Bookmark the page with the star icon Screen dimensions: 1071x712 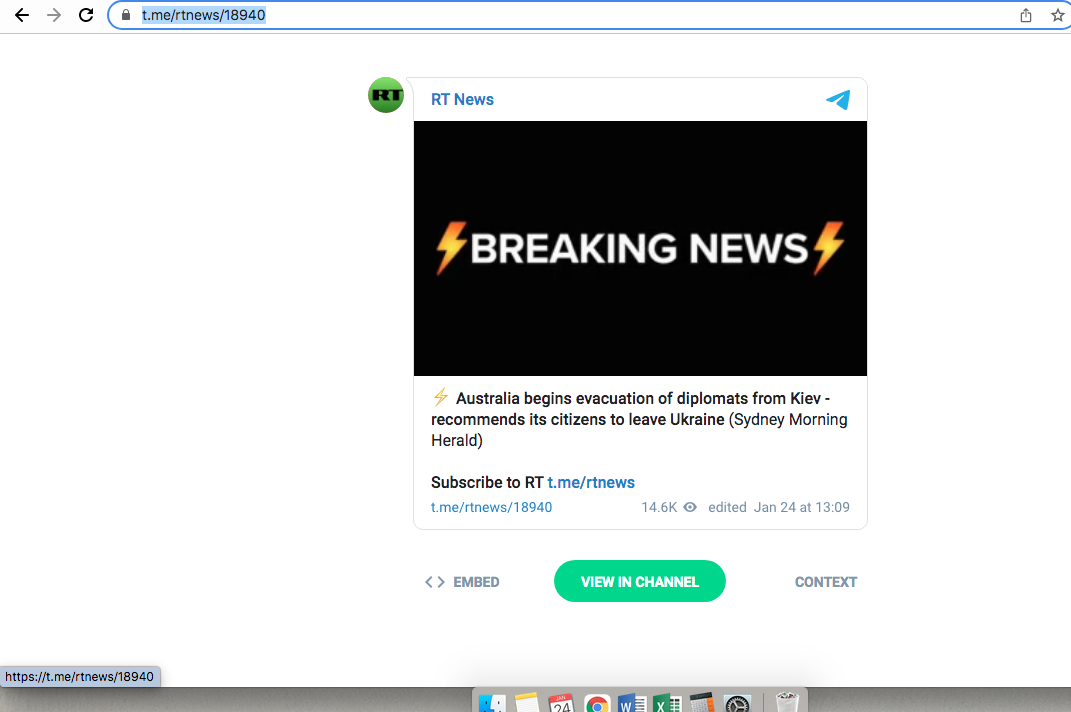[1058, 15]
